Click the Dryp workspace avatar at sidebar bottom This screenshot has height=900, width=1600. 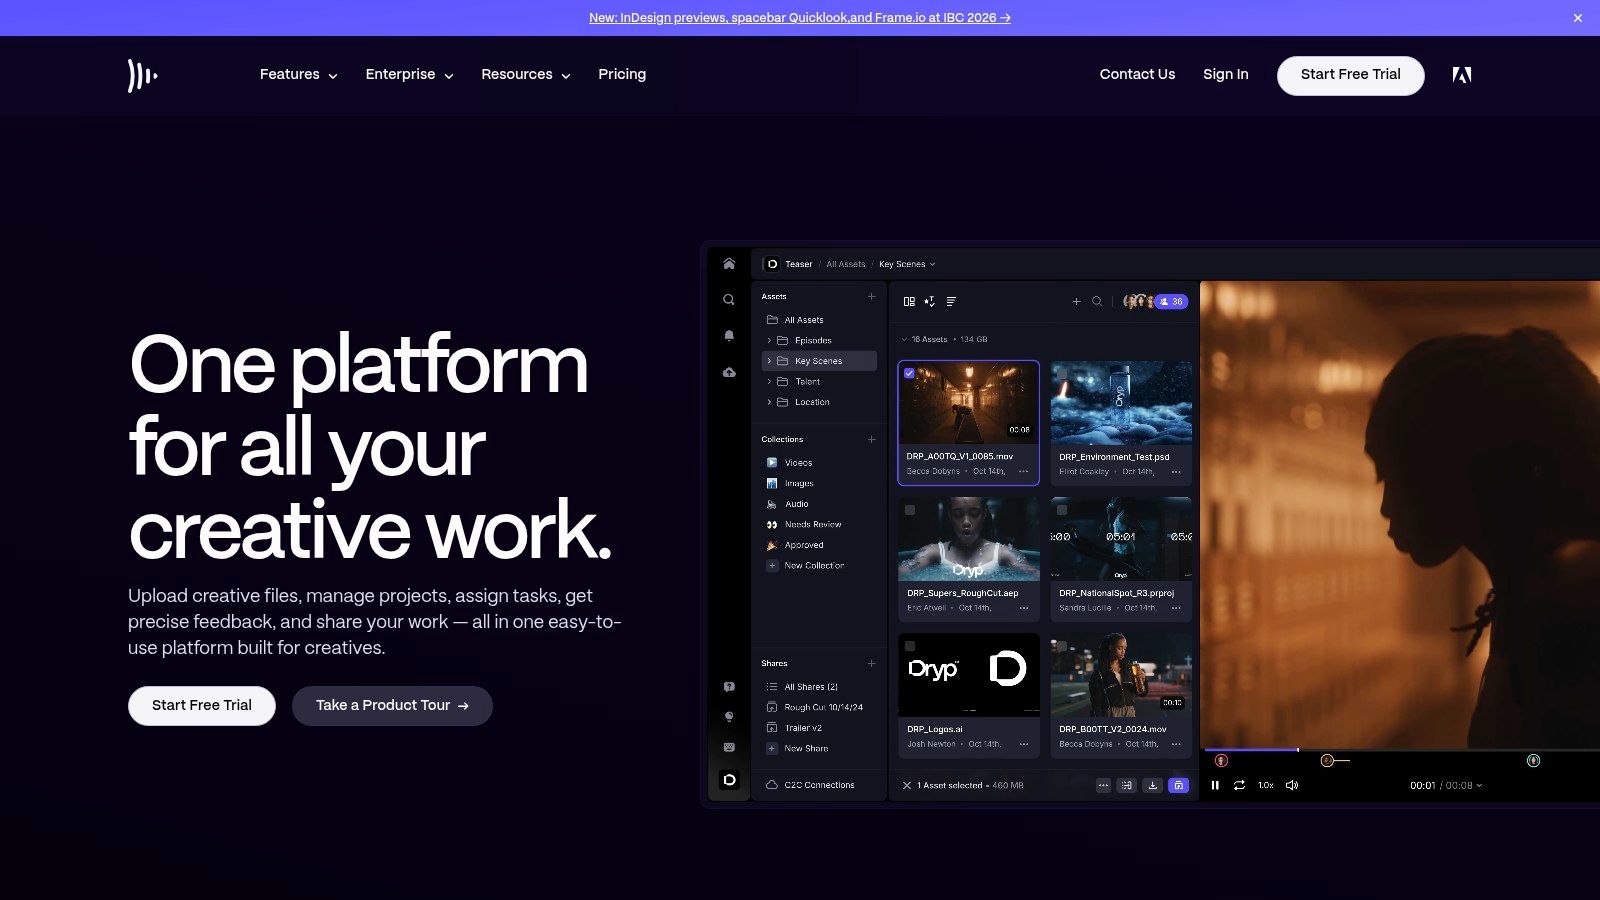click(x=729, y=780)
